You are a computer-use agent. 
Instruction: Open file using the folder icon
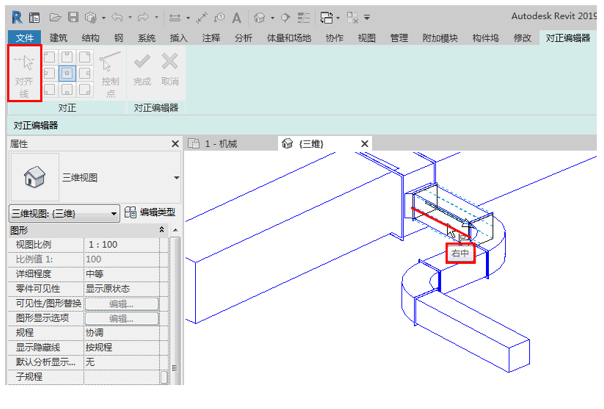click(55, 17)
